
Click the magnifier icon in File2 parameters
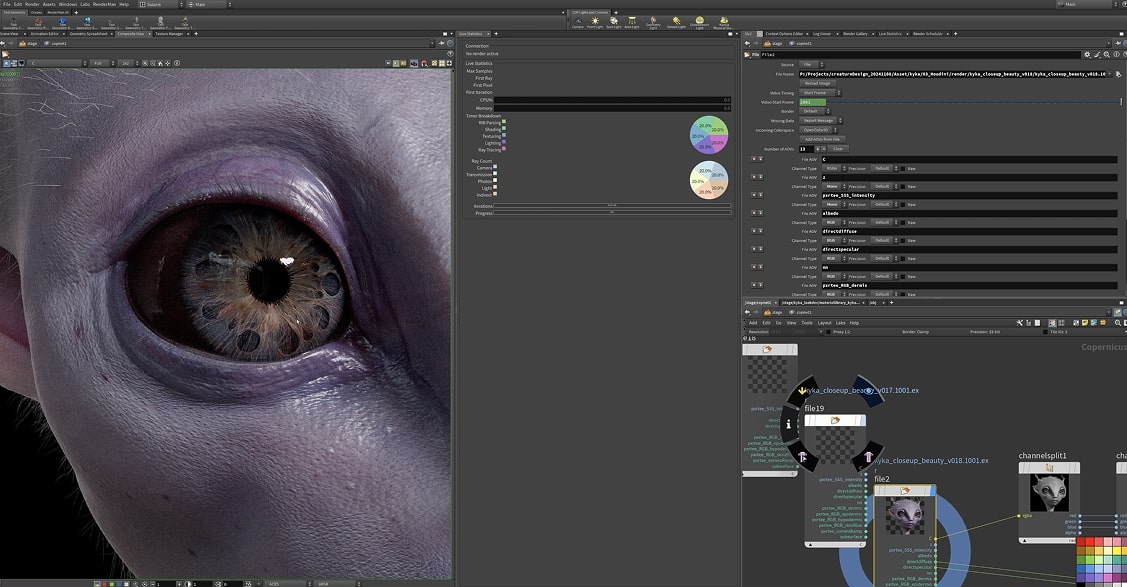[1107, 55]
